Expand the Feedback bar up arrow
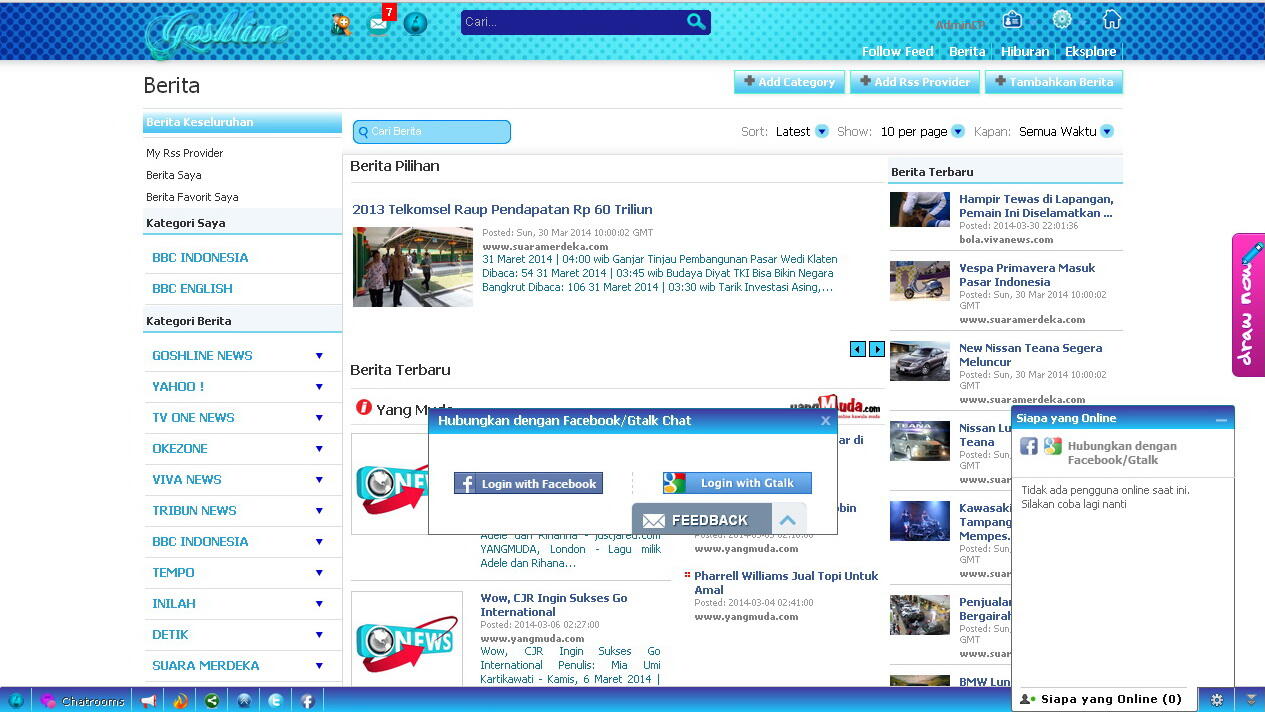Screen dimensions: 1265x712 tap(788, 520)
